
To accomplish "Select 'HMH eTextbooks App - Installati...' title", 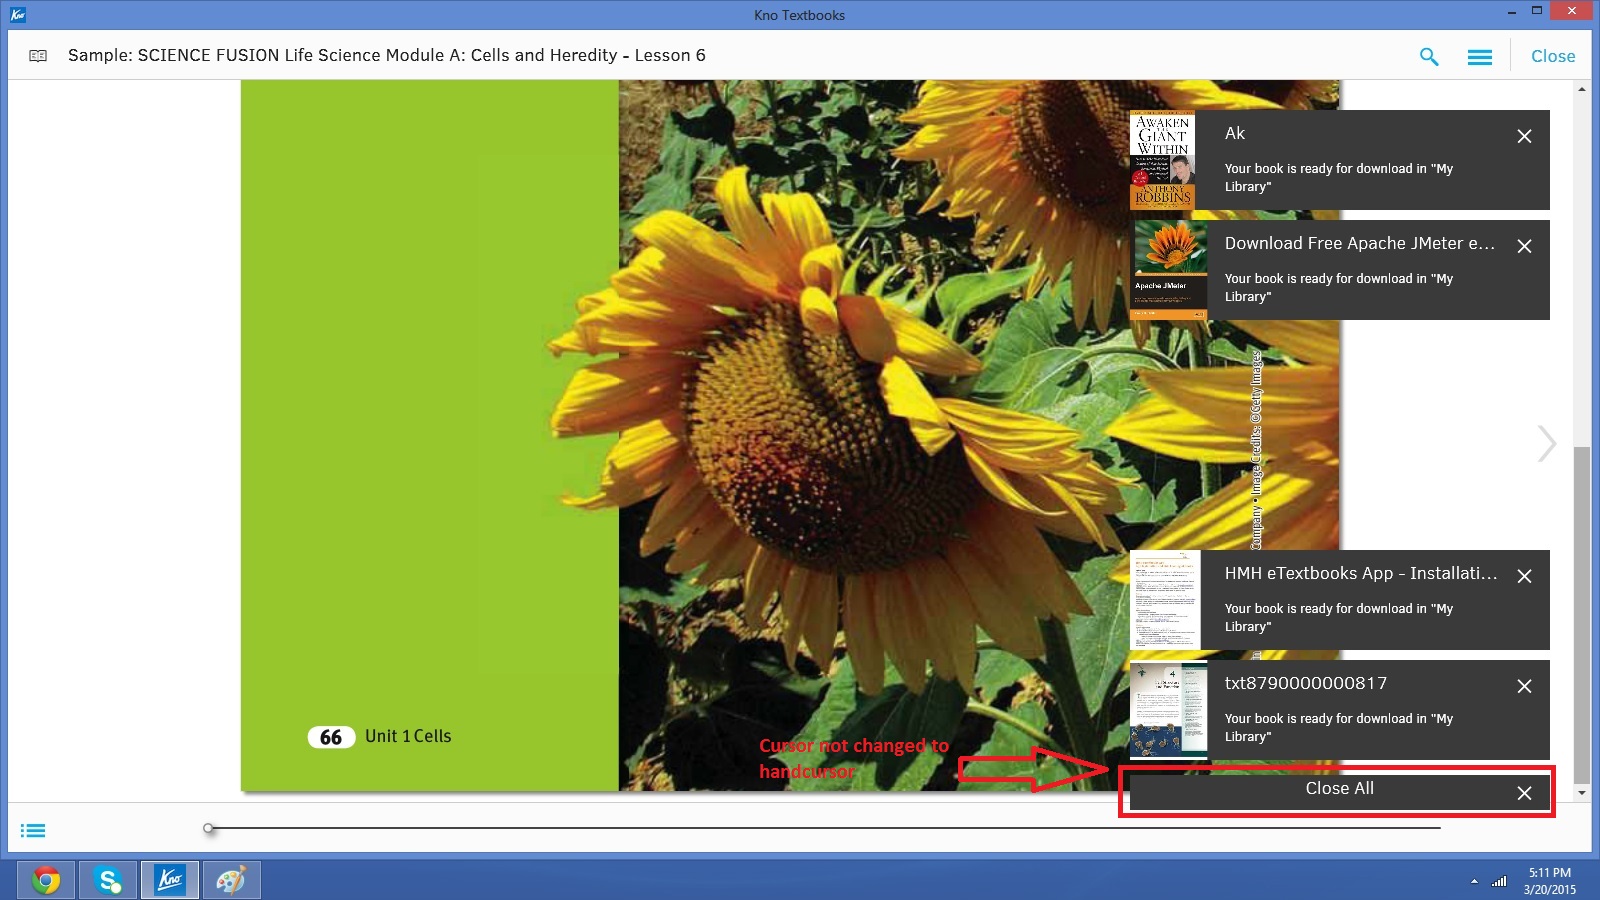I will pos(1361,573).
